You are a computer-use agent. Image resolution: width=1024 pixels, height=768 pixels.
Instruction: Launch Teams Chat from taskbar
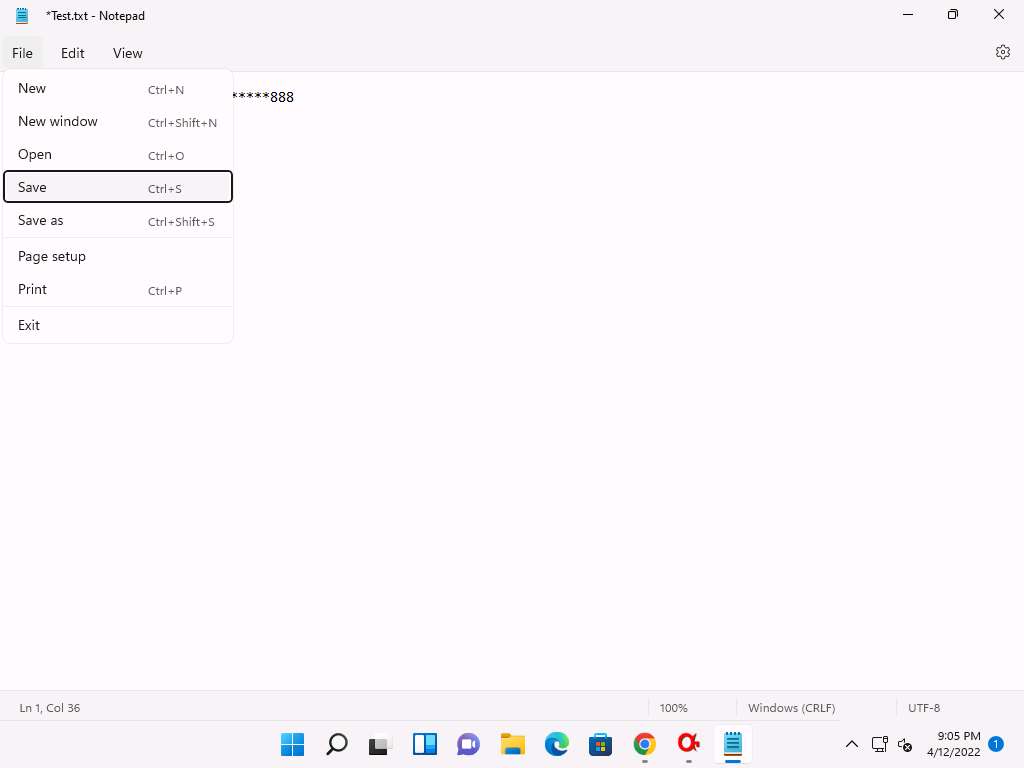point(468,744)
